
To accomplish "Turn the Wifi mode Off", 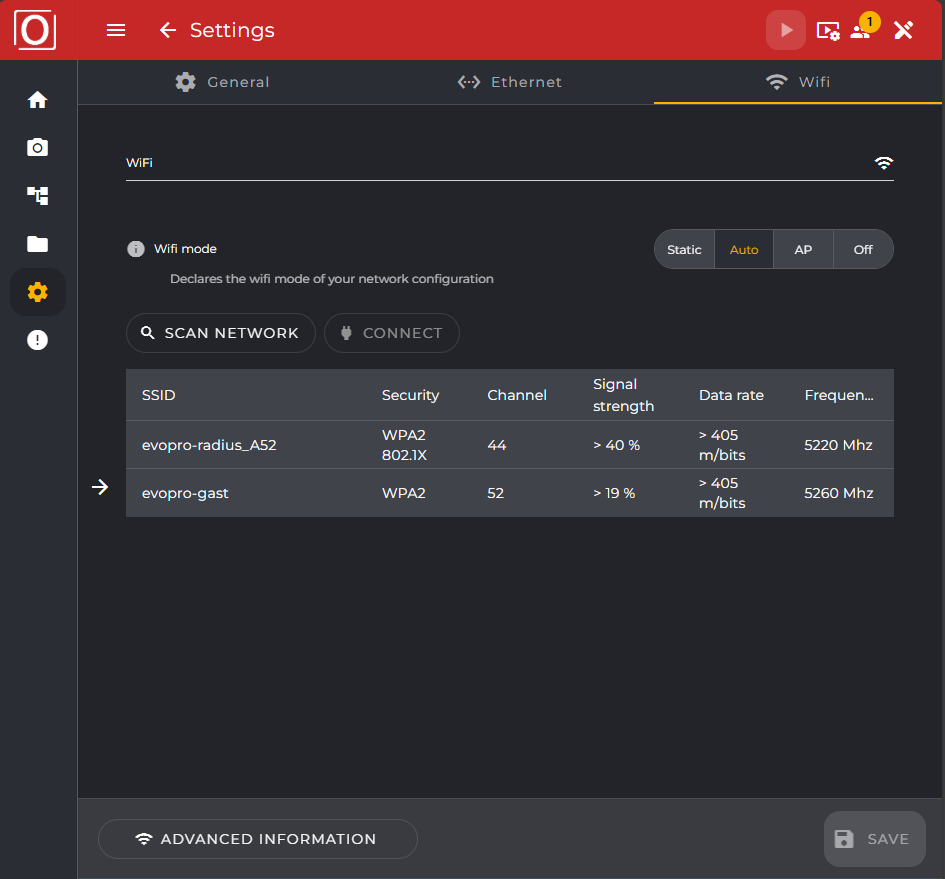I will tap(862, 249).
